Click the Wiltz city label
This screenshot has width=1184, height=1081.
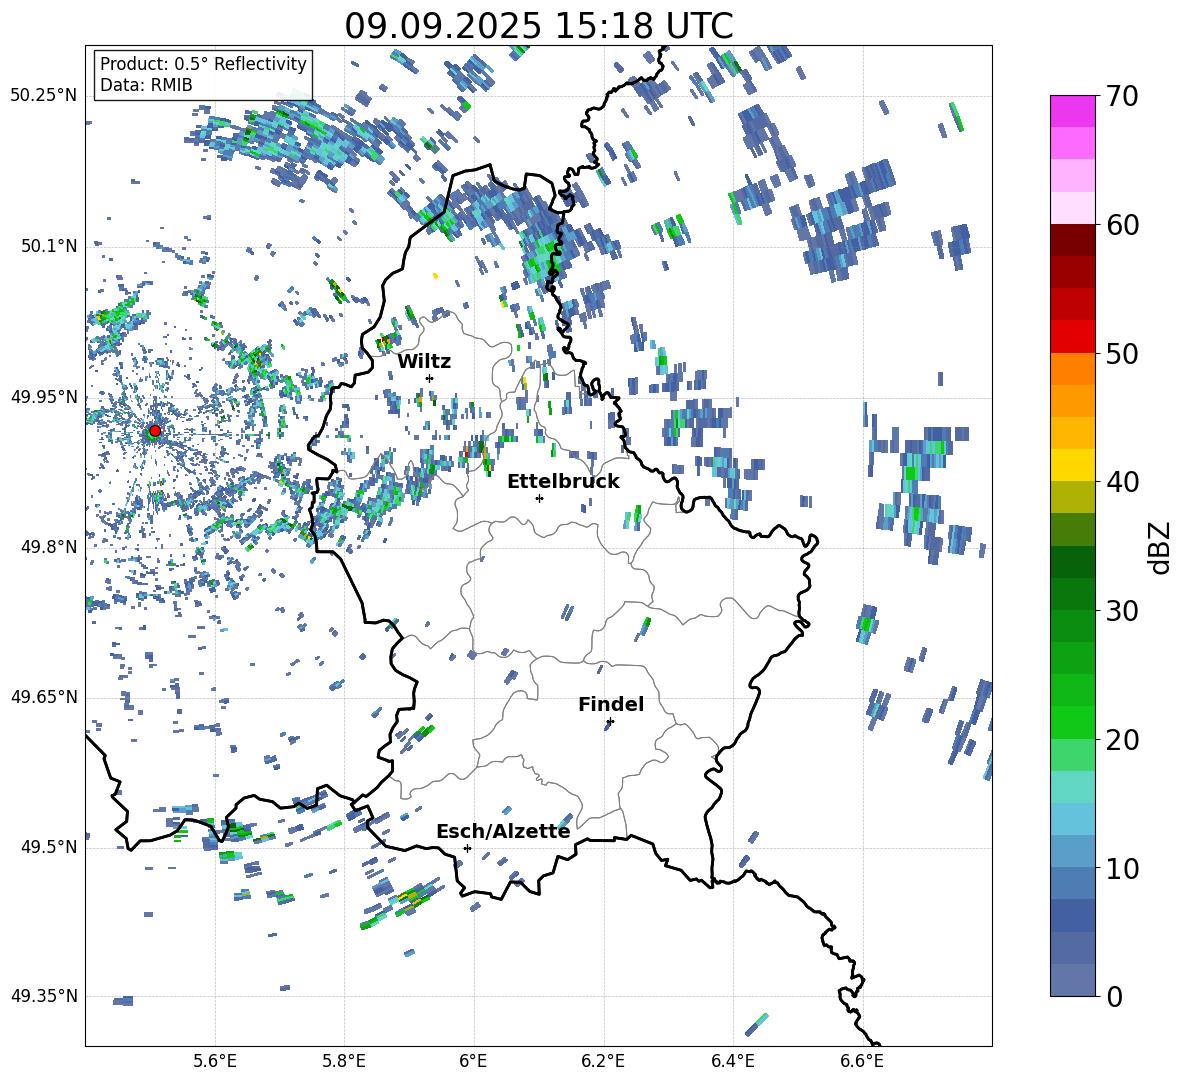pos(424,362)
